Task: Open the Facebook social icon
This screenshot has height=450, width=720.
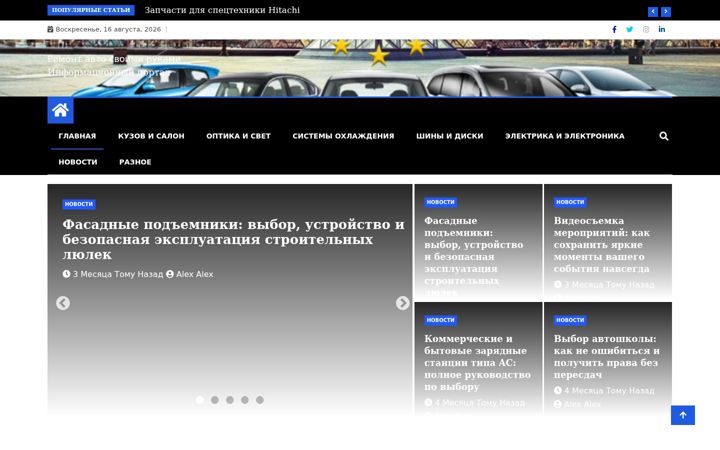Action: [x=614, y=29]
